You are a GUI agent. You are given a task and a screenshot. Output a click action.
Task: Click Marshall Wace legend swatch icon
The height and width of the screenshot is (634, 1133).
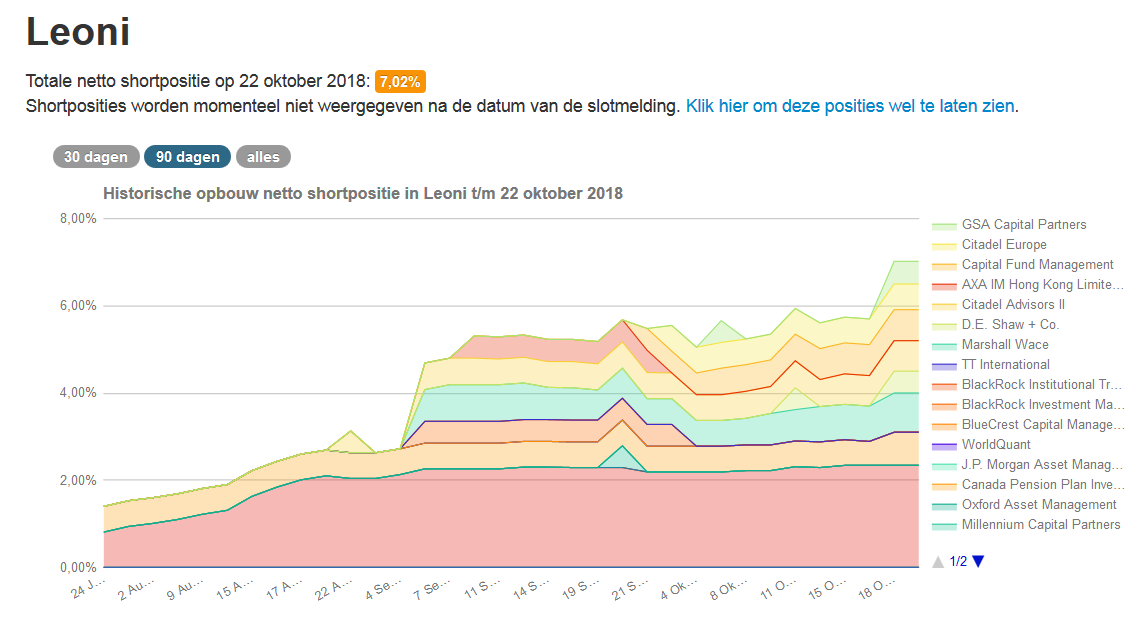[943, 346]
